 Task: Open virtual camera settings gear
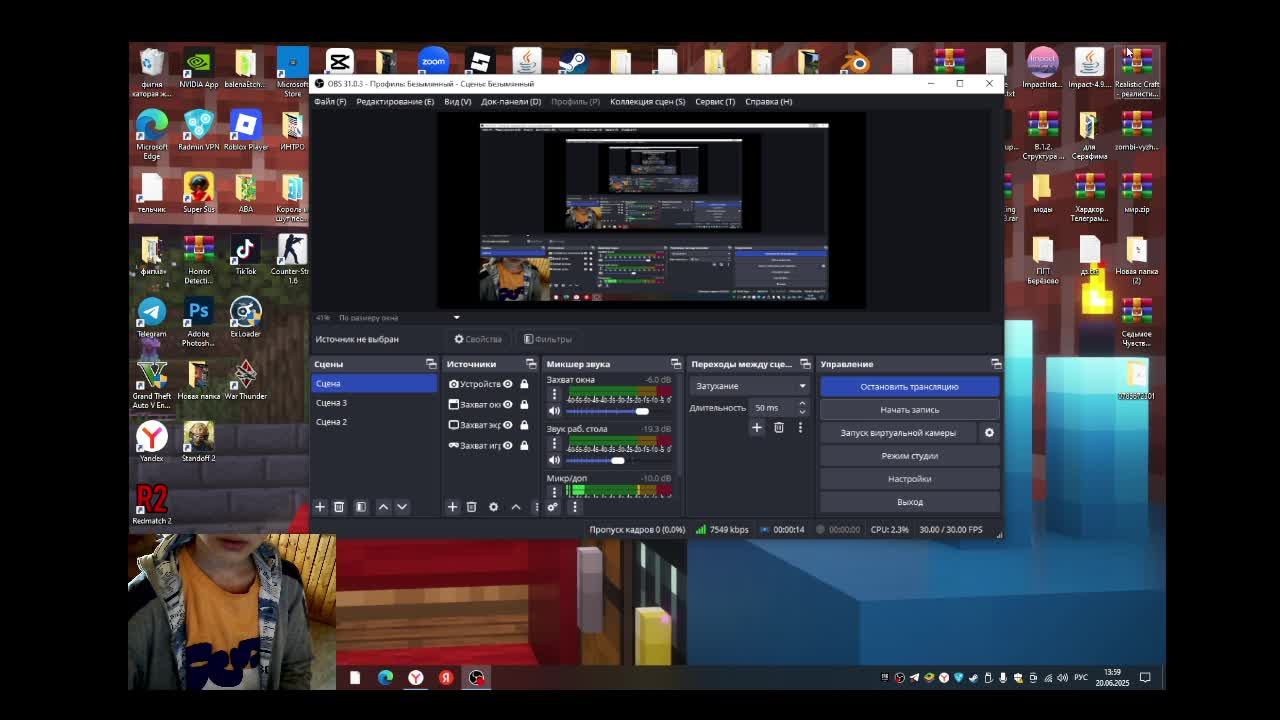click(x=989, y=433)
